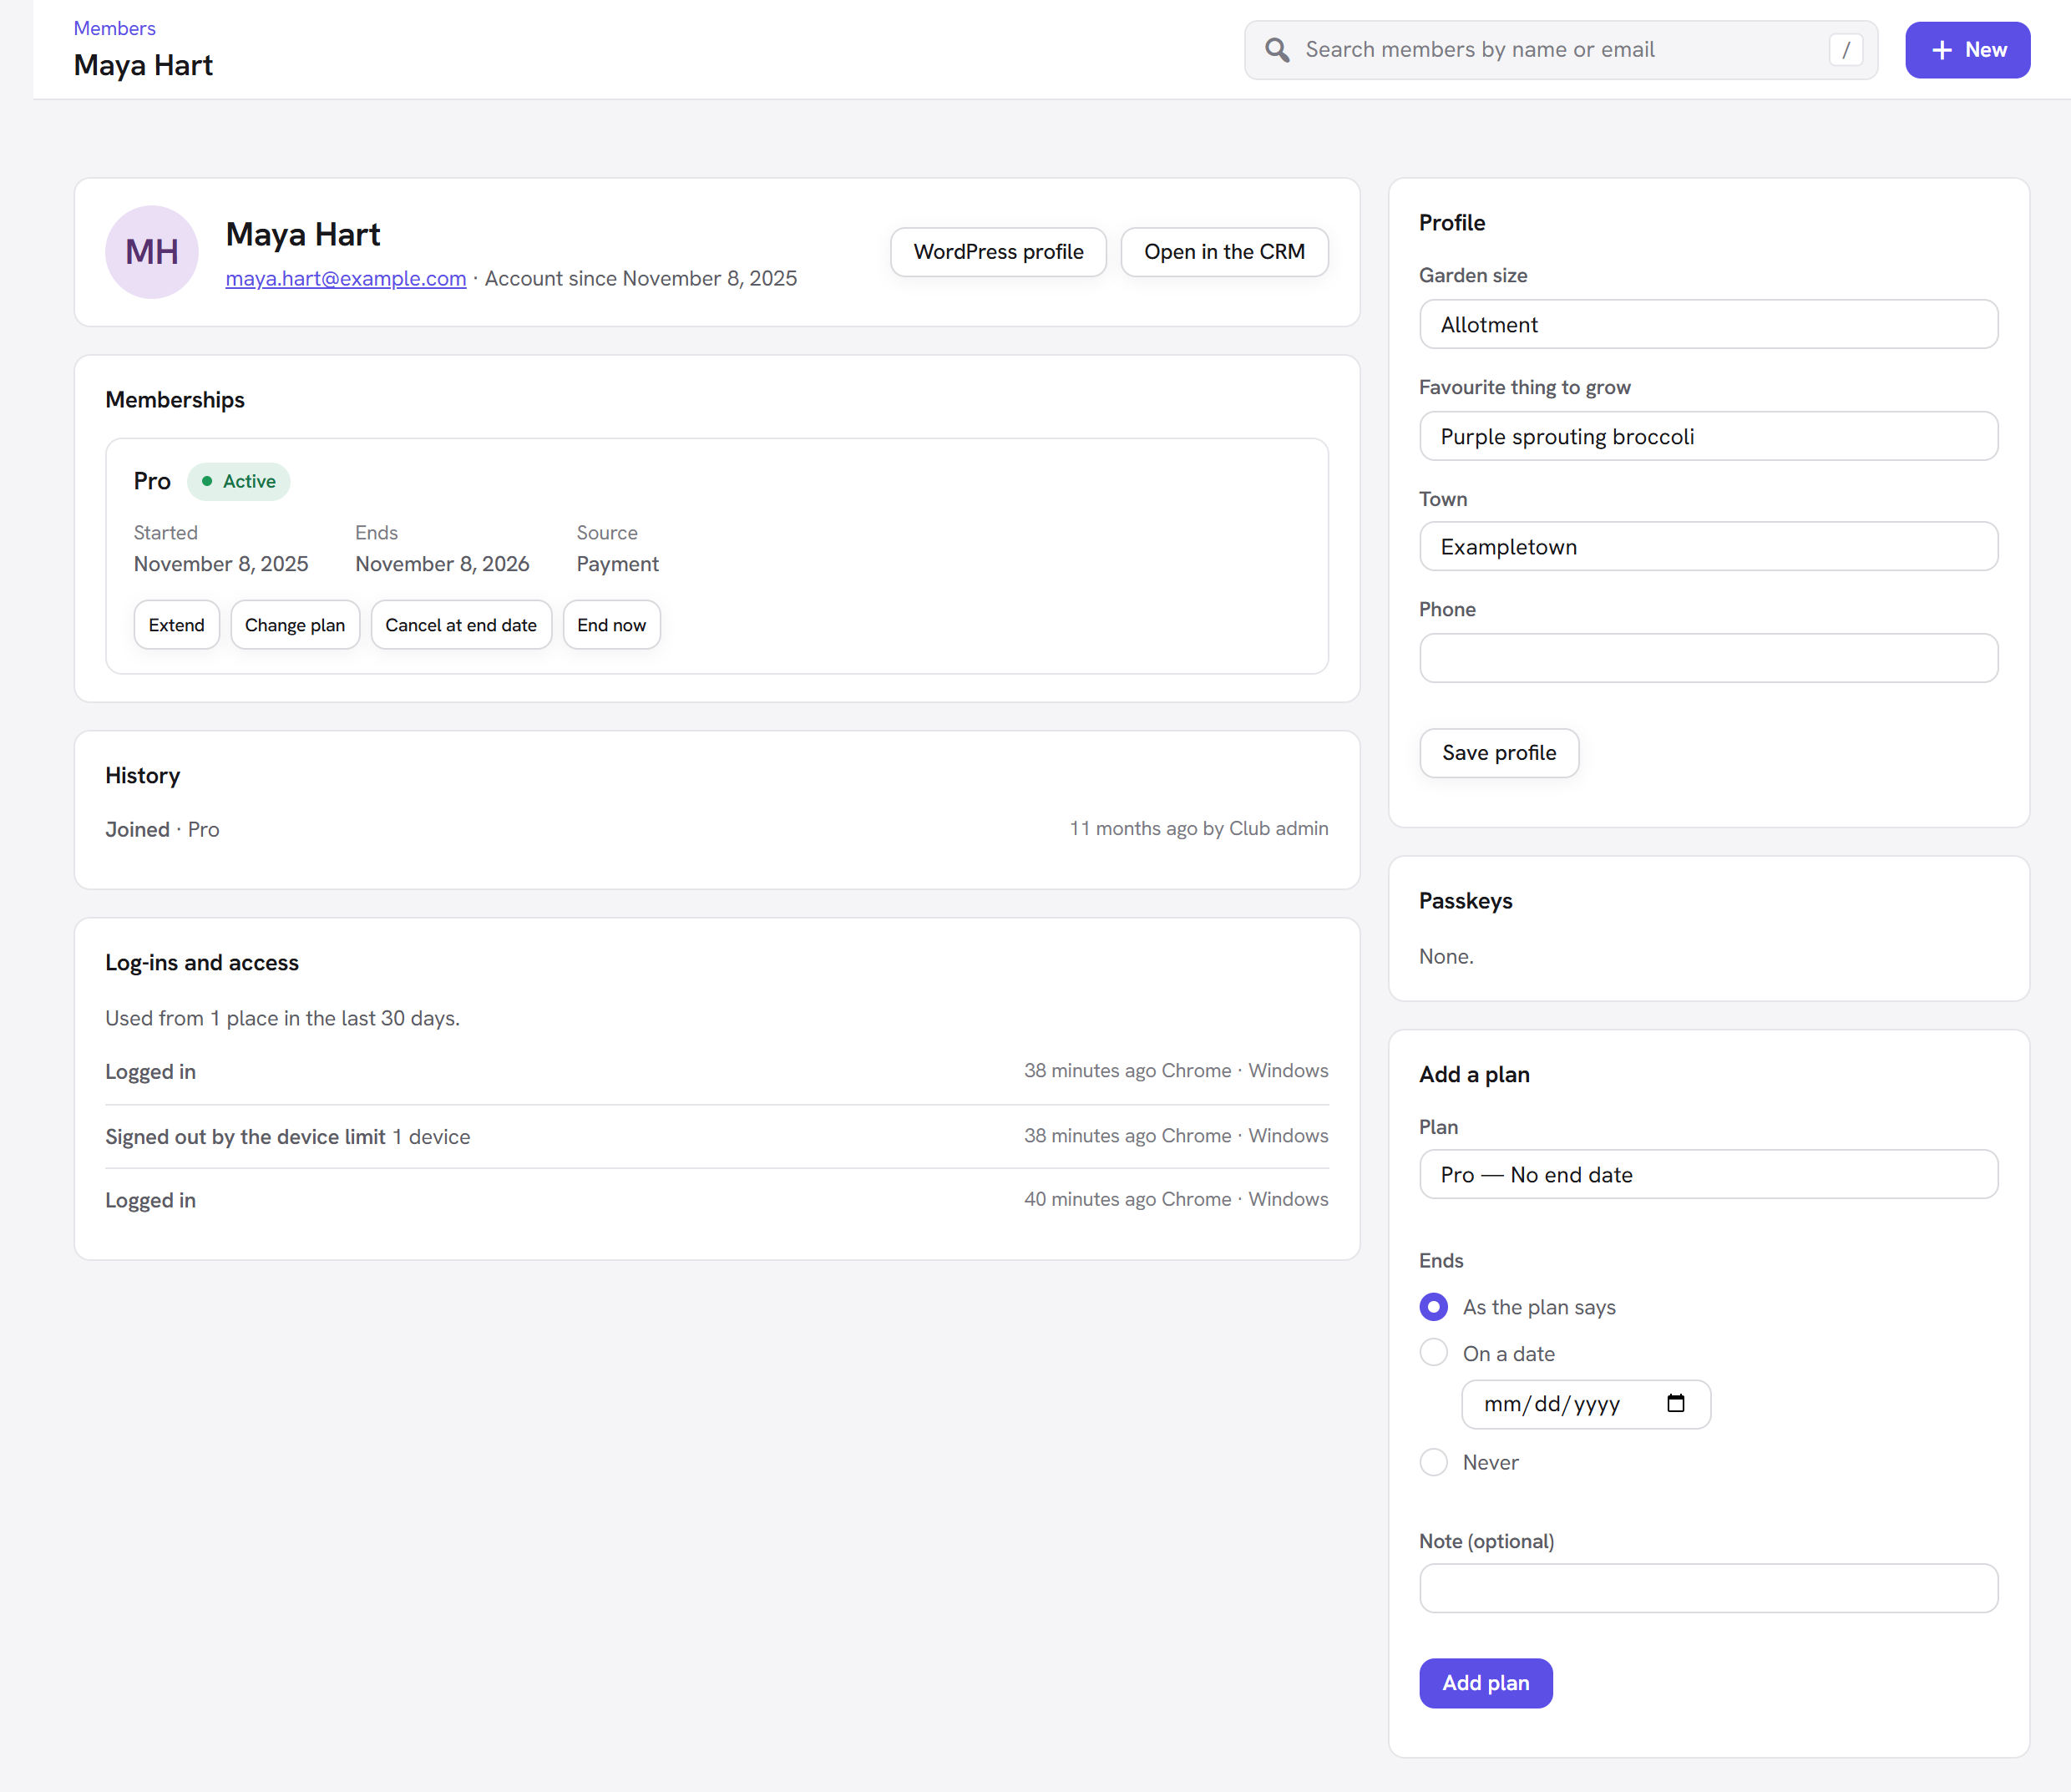Click Open in the CRM

point(1224,252)
